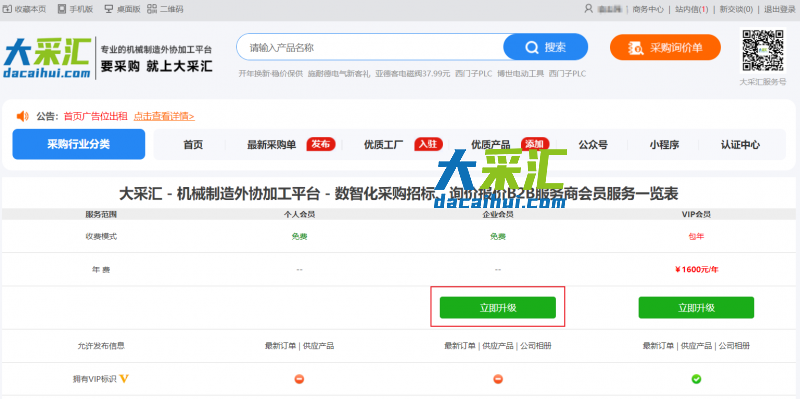The image size is (800, 399).
Task: Click hot keyword 施耐德电气新客礼
Action: click(339, 74)
